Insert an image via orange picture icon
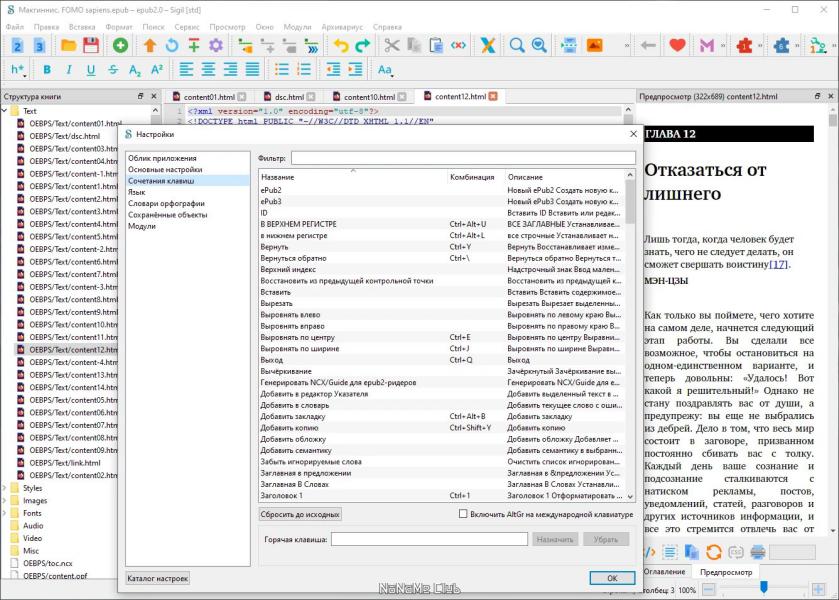839x600 pixels. (594, 45)
